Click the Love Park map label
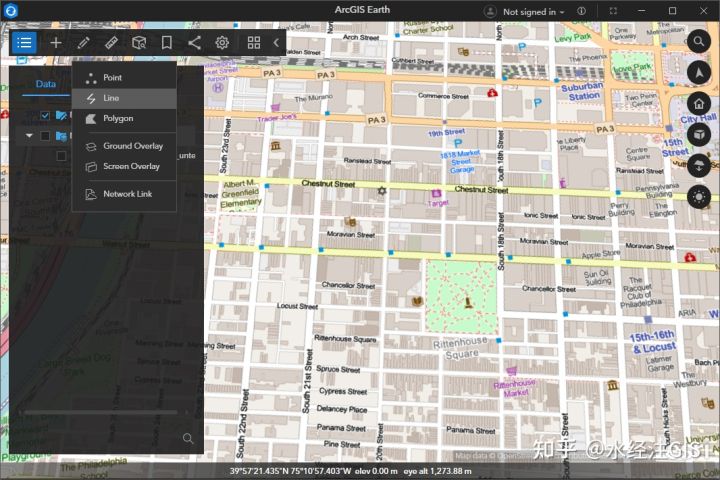This screenshot has width=720, height=480. [x=633, y=69]
